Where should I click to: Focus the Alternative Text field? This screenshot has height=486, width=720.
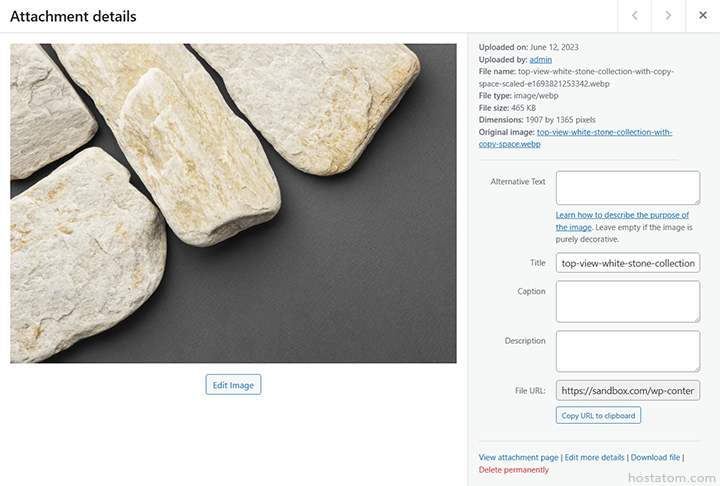coord(627,187)
